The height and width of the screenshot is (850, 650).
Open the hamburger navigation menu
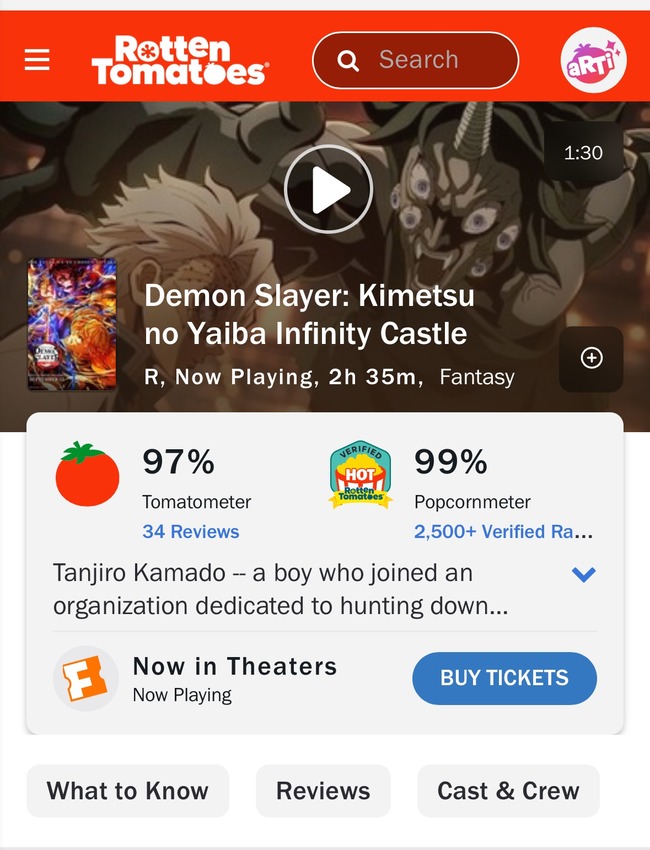[x=37, y=60]
